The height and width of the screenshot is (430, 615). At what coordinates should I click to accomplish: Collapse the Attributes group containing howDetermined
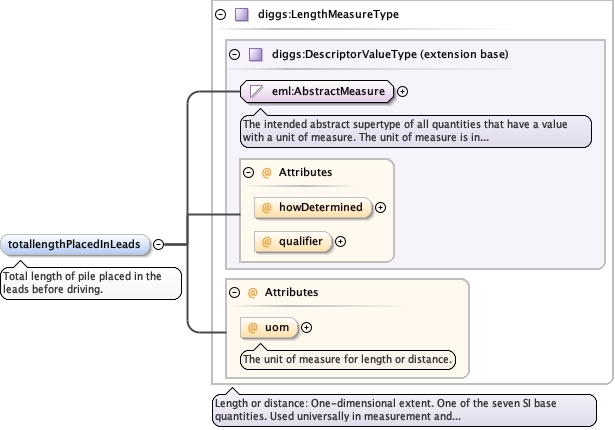tap(249, 172)
